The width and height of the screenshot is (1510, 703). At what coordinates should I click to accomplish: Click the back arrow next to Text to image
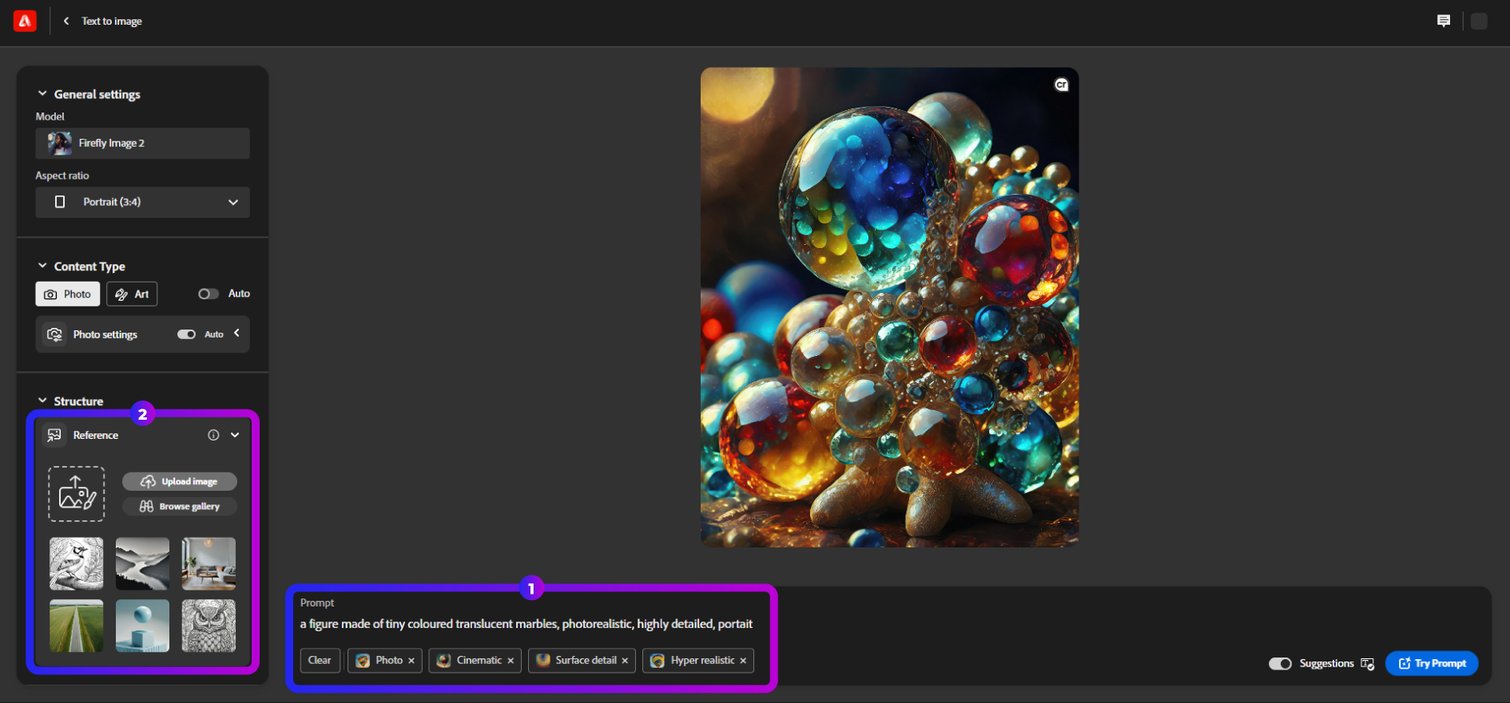click(x=66, y=20)
